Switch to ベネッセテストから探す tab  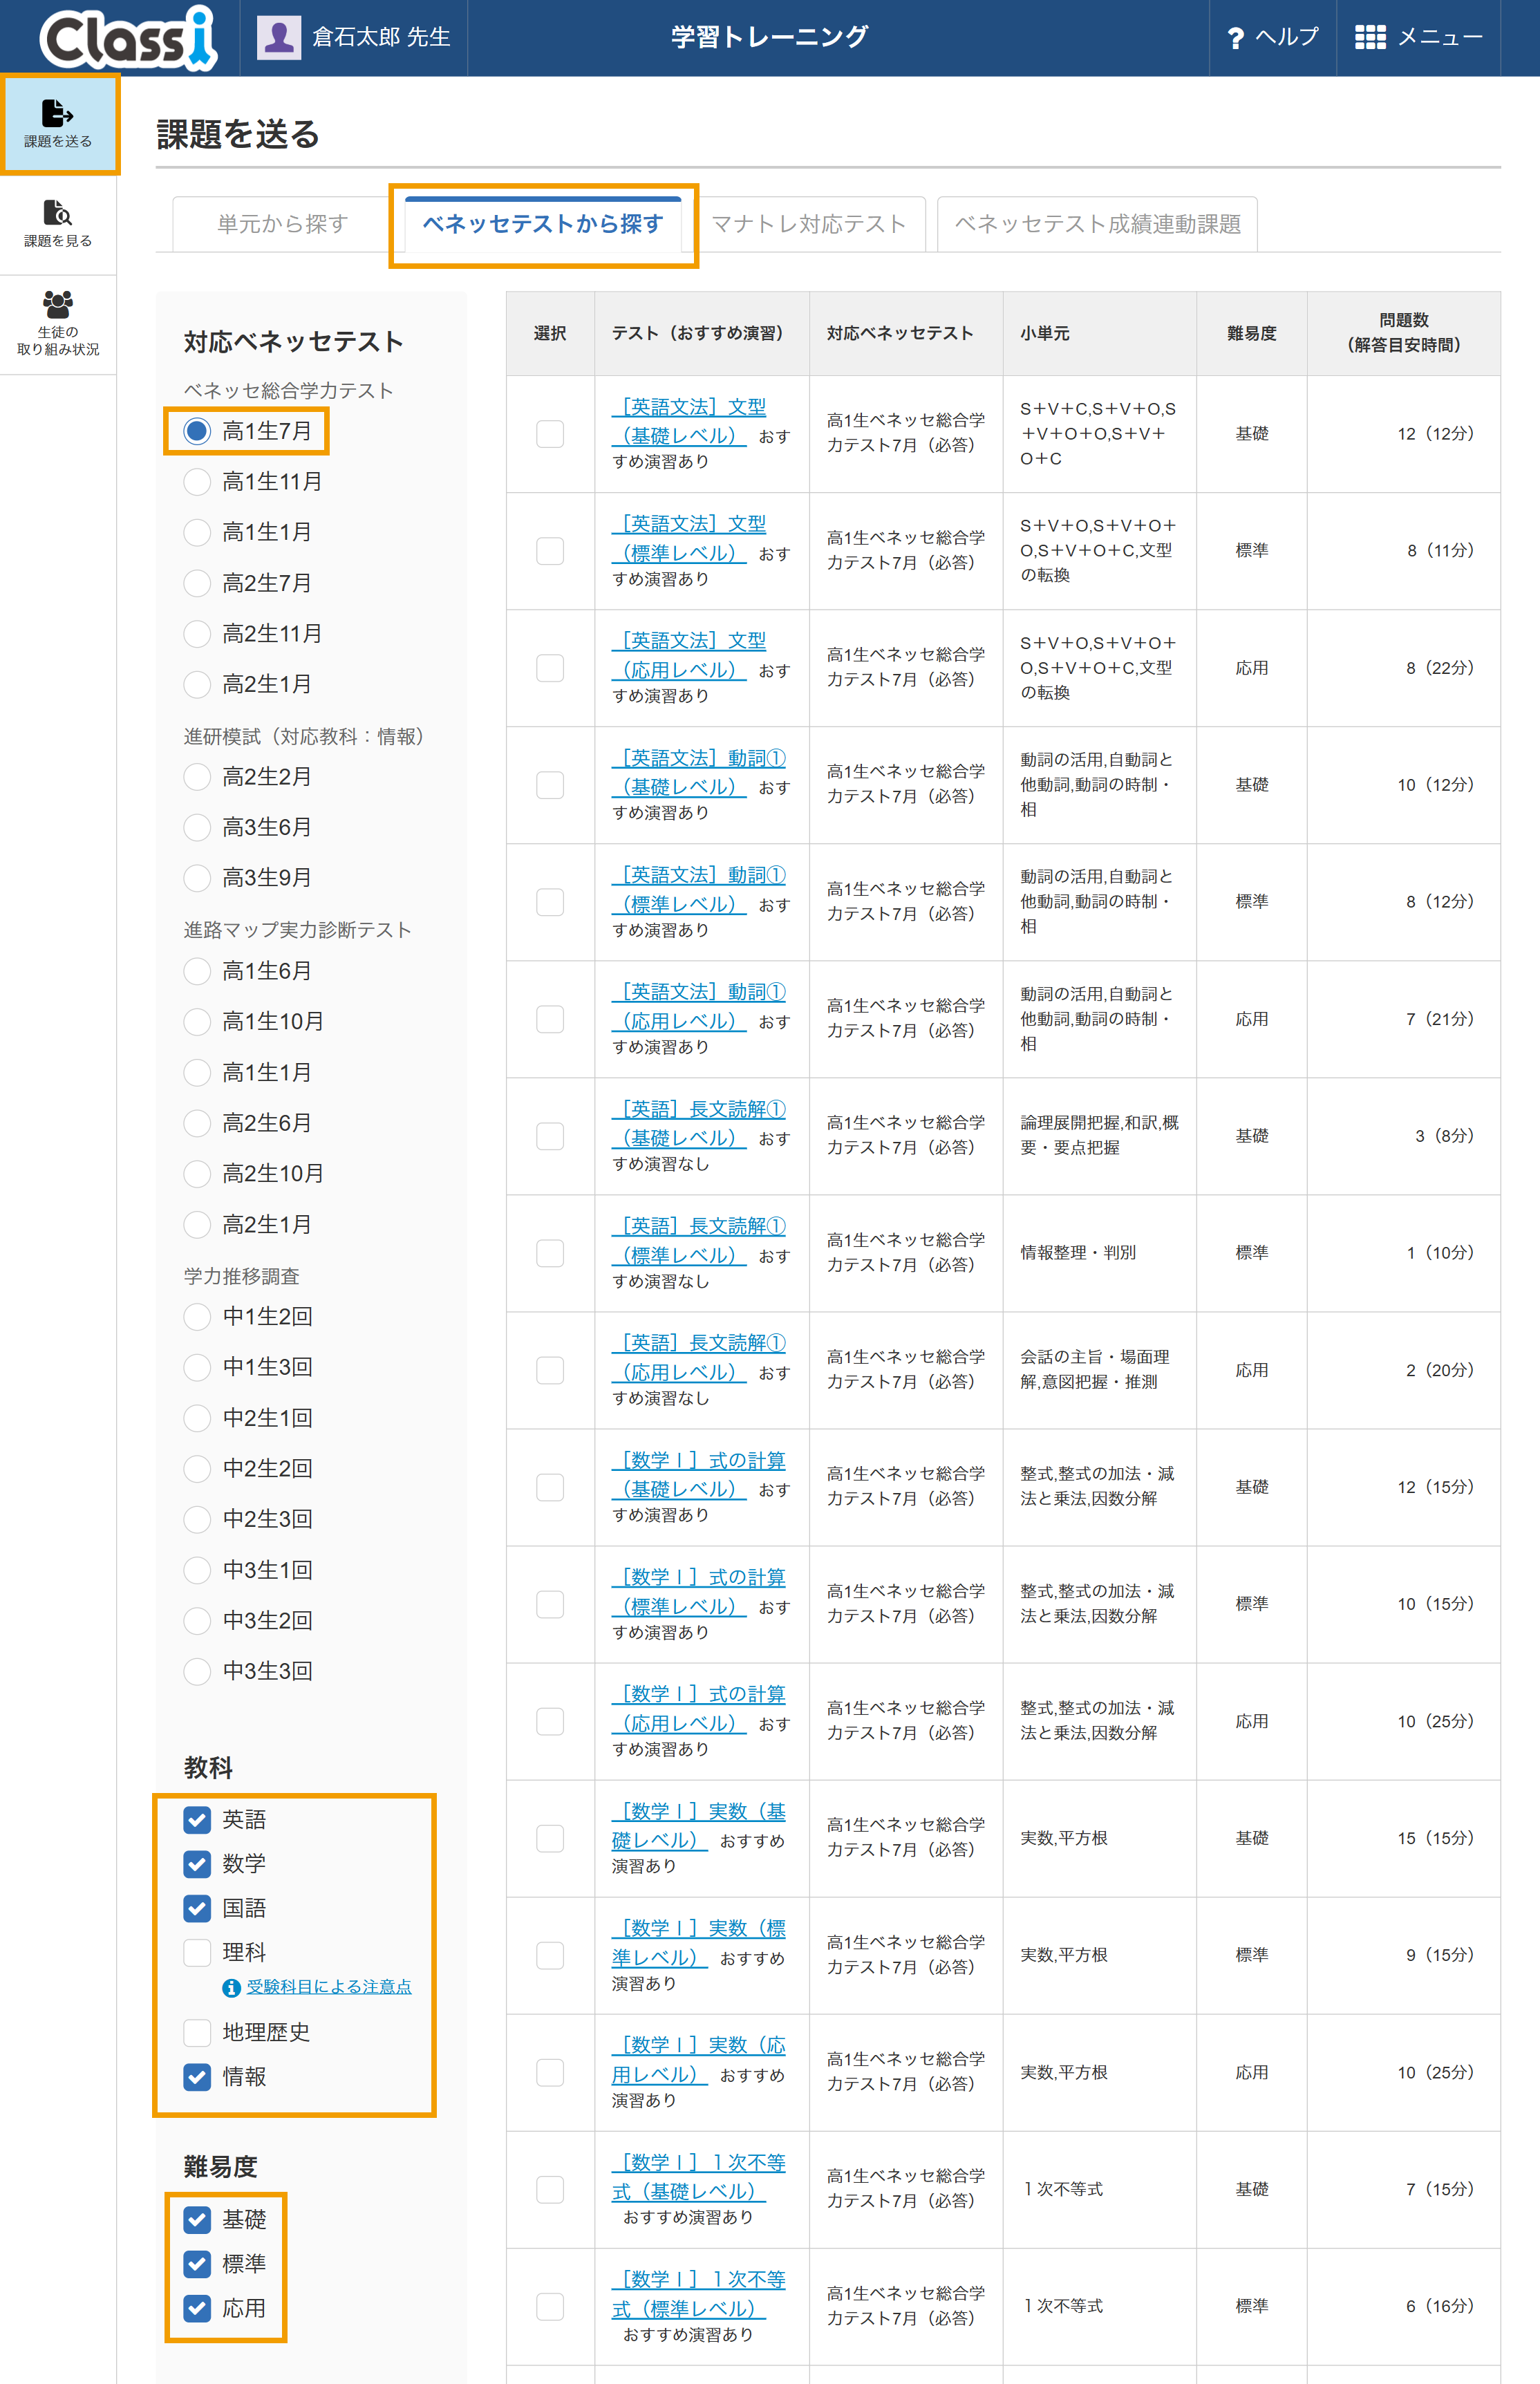click(x=543, y=224)
